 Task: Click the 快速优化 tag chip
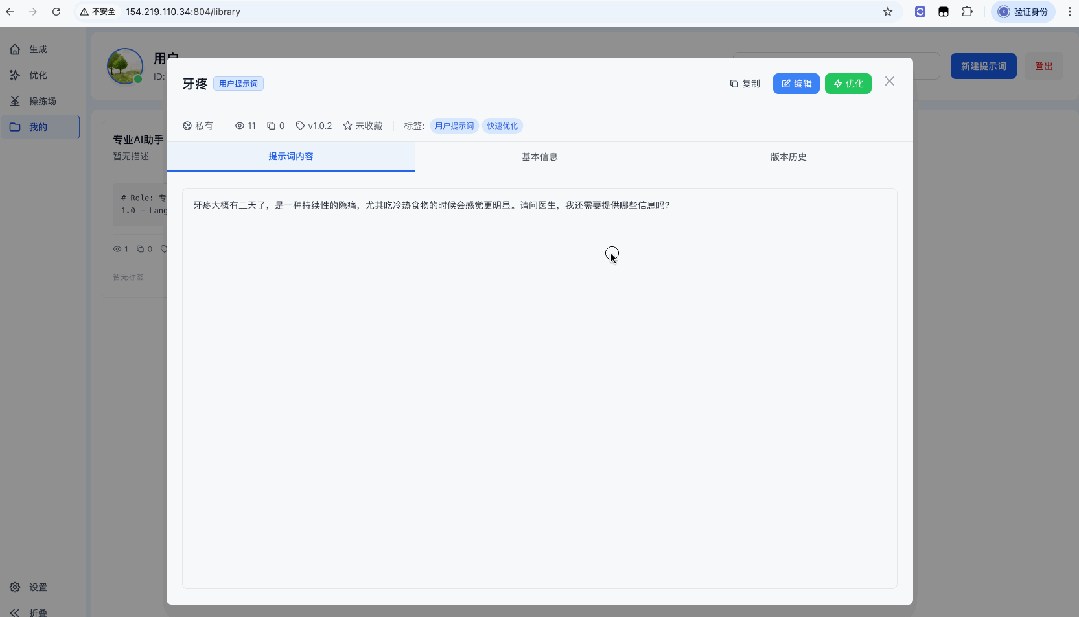click(x=503, y=126)
